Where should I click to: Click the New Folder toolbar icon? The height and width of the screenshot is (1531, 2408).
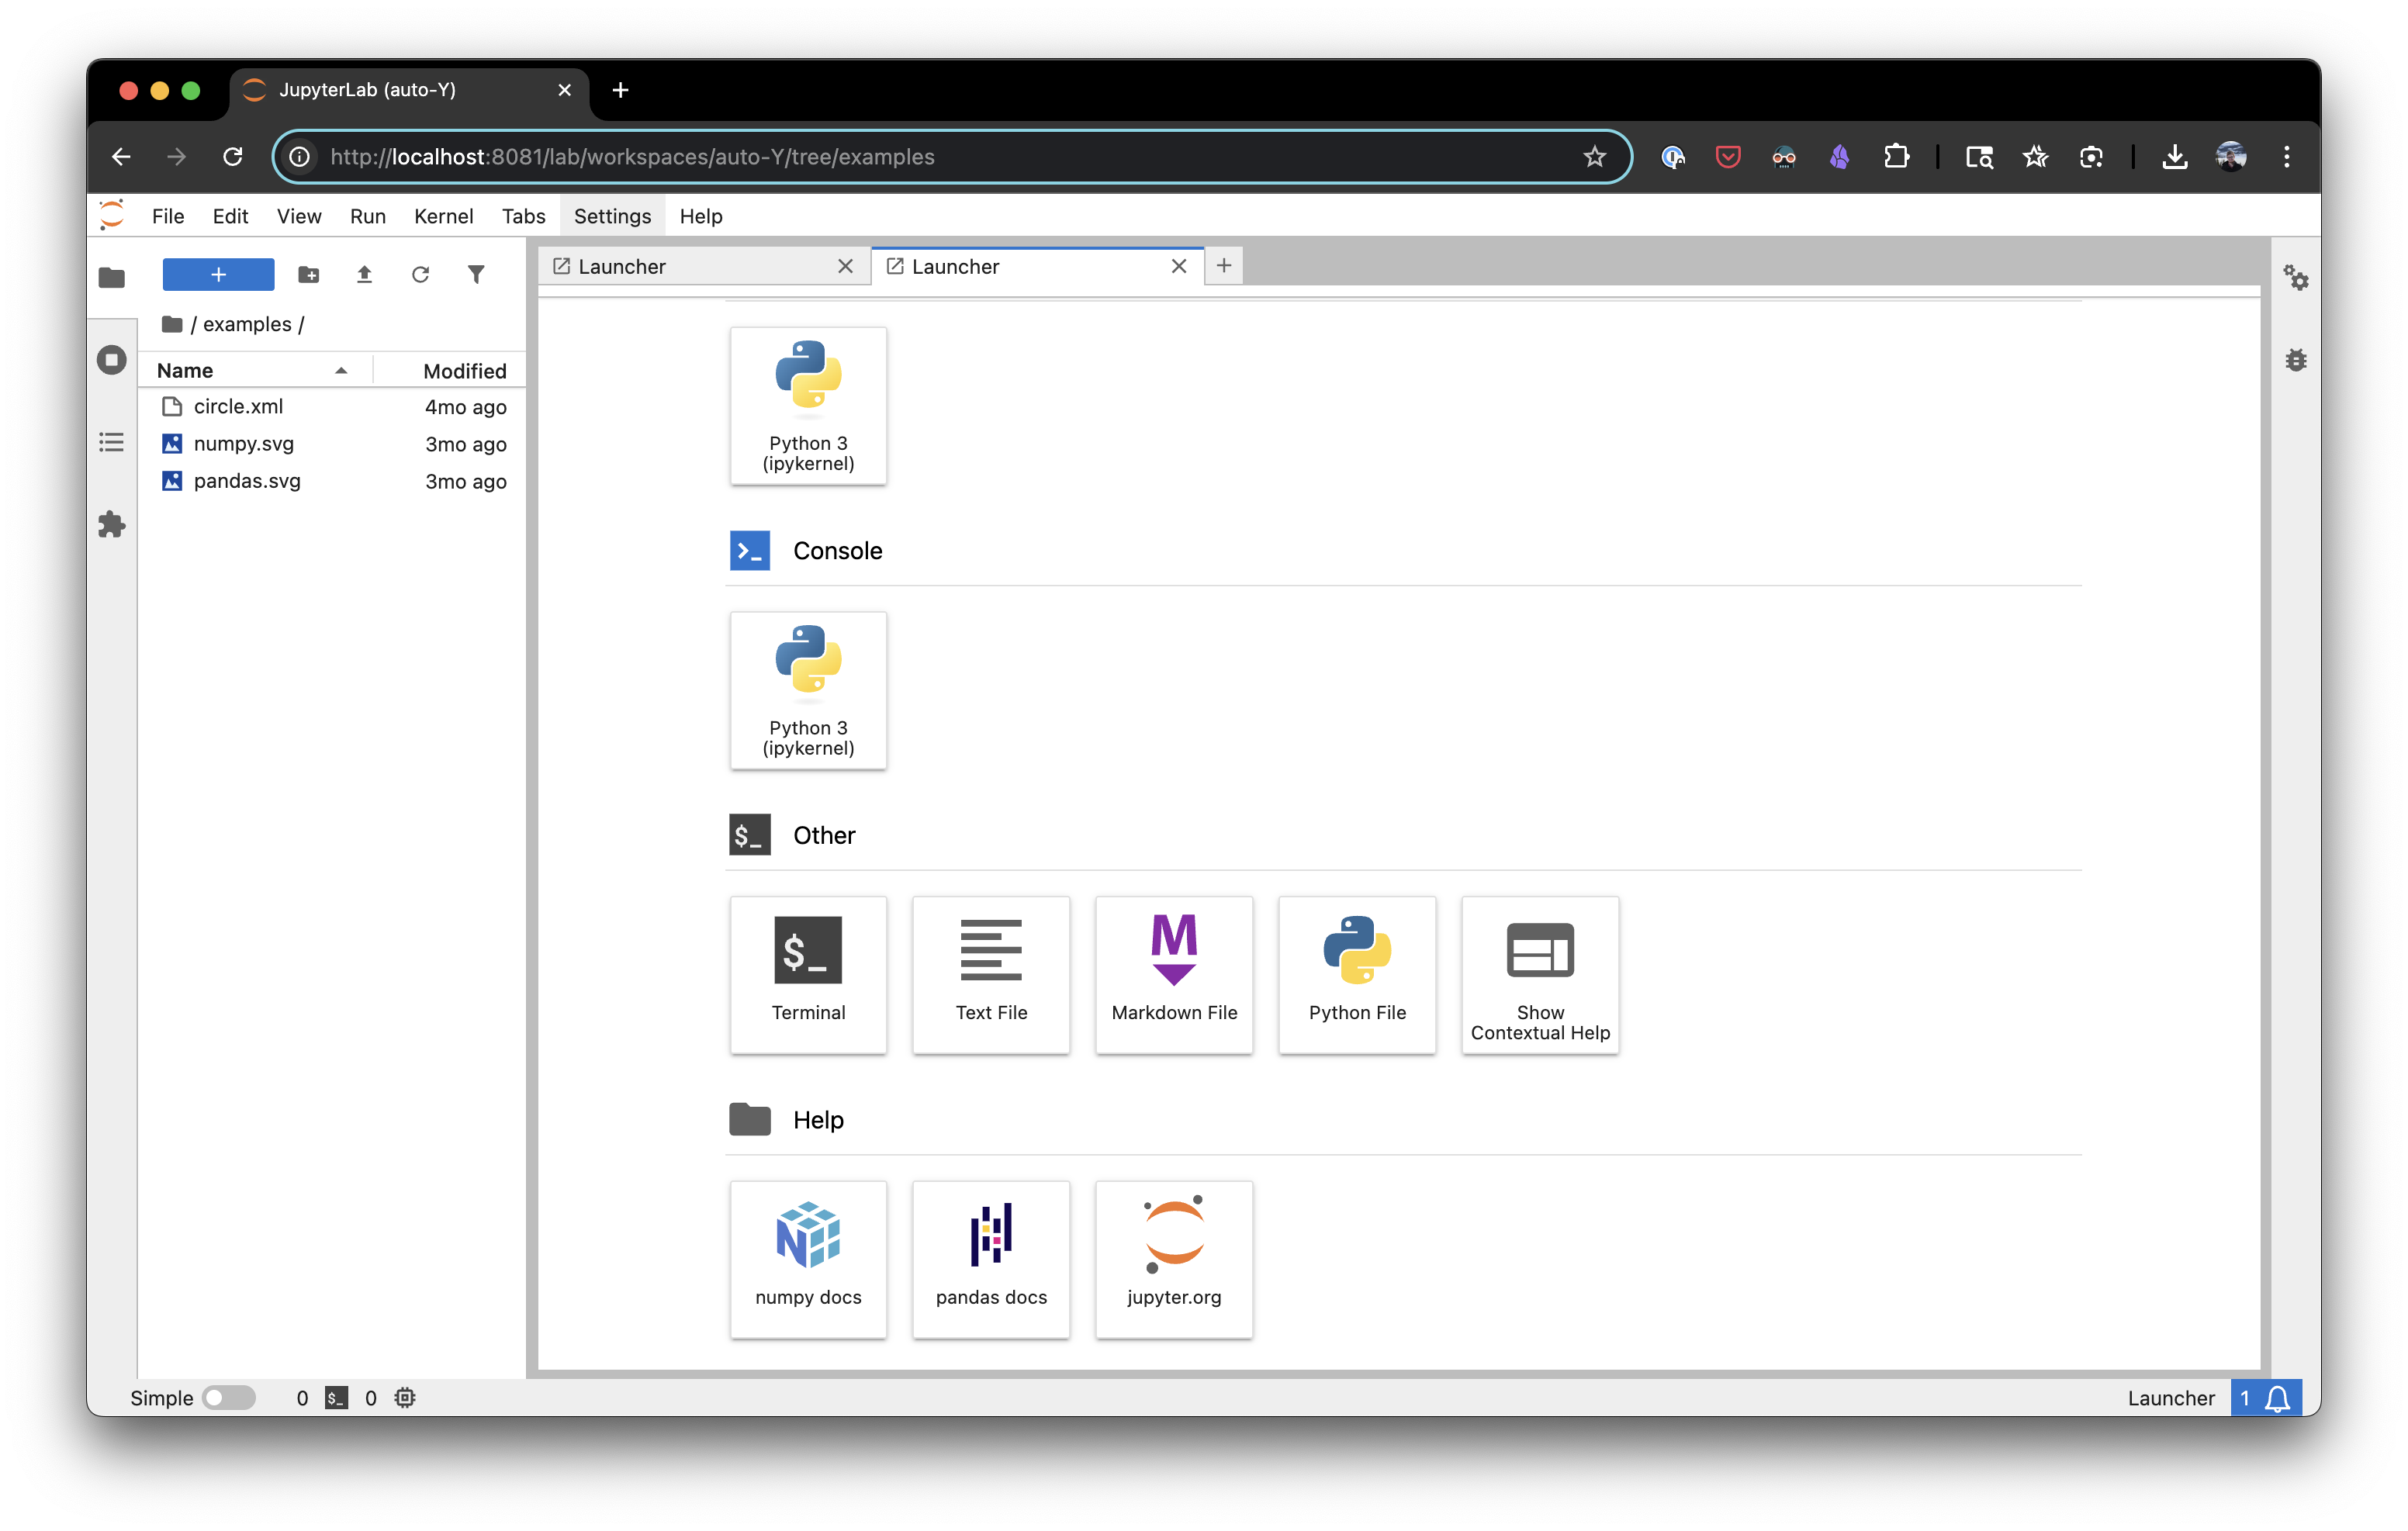click(x=309, y=274)
